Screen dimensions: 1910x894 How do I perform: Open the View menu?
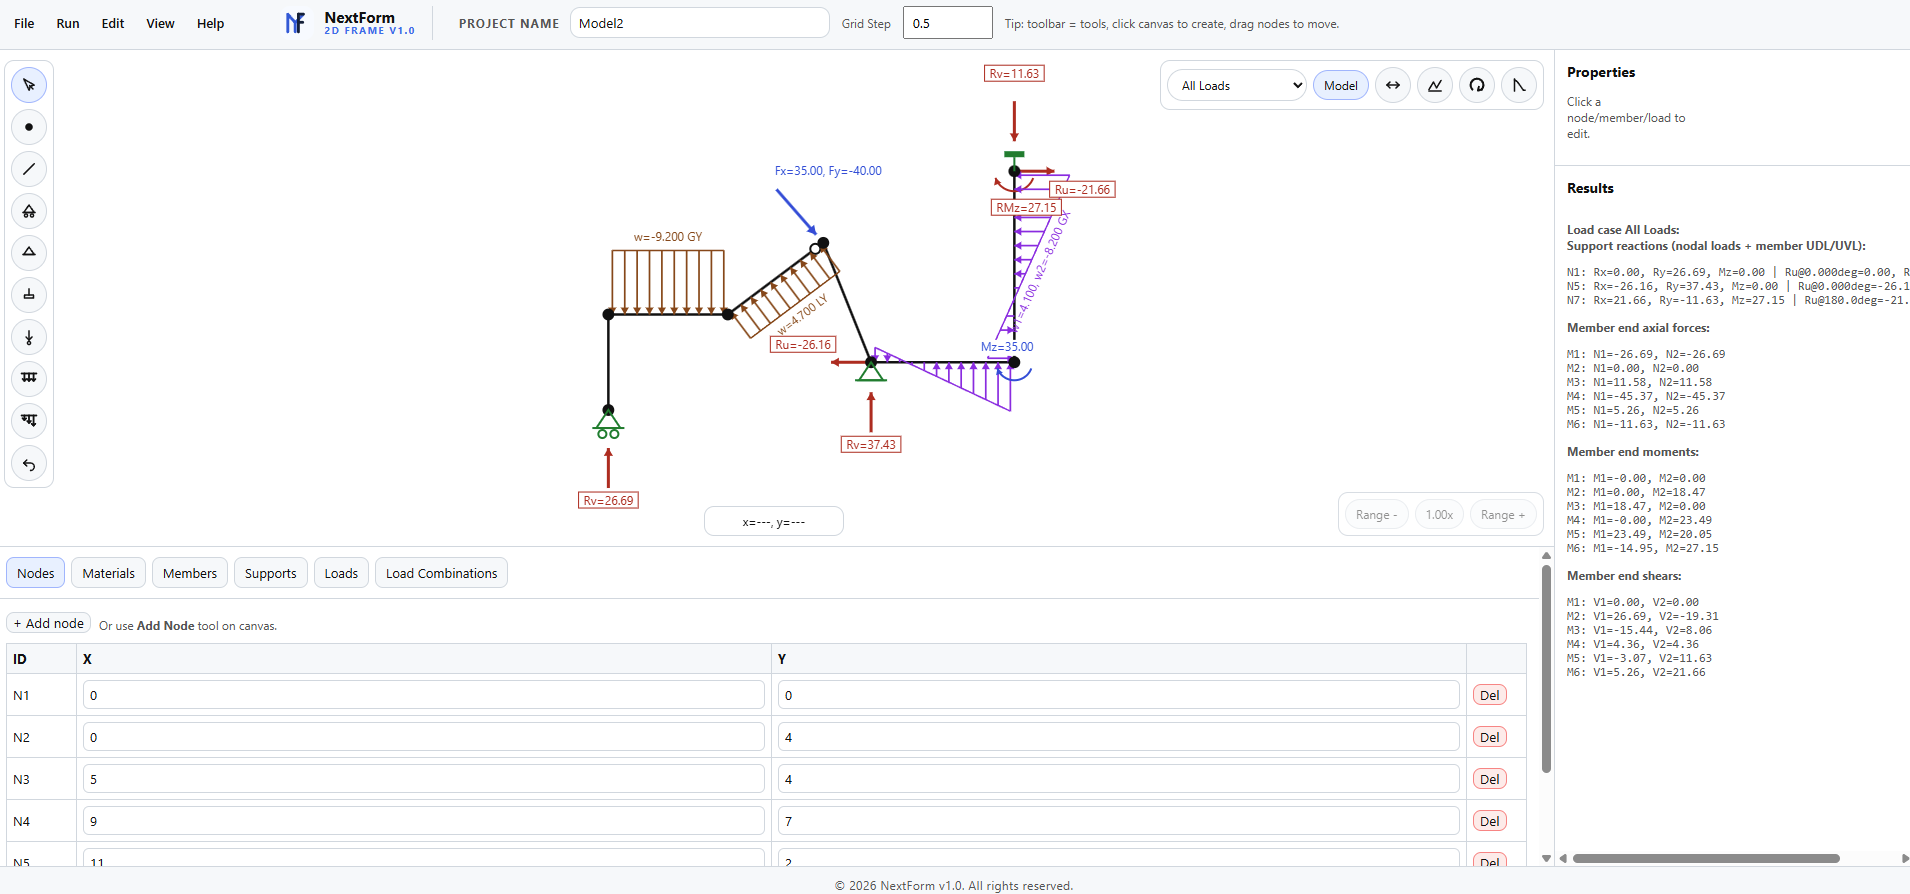tap(160, 23)
